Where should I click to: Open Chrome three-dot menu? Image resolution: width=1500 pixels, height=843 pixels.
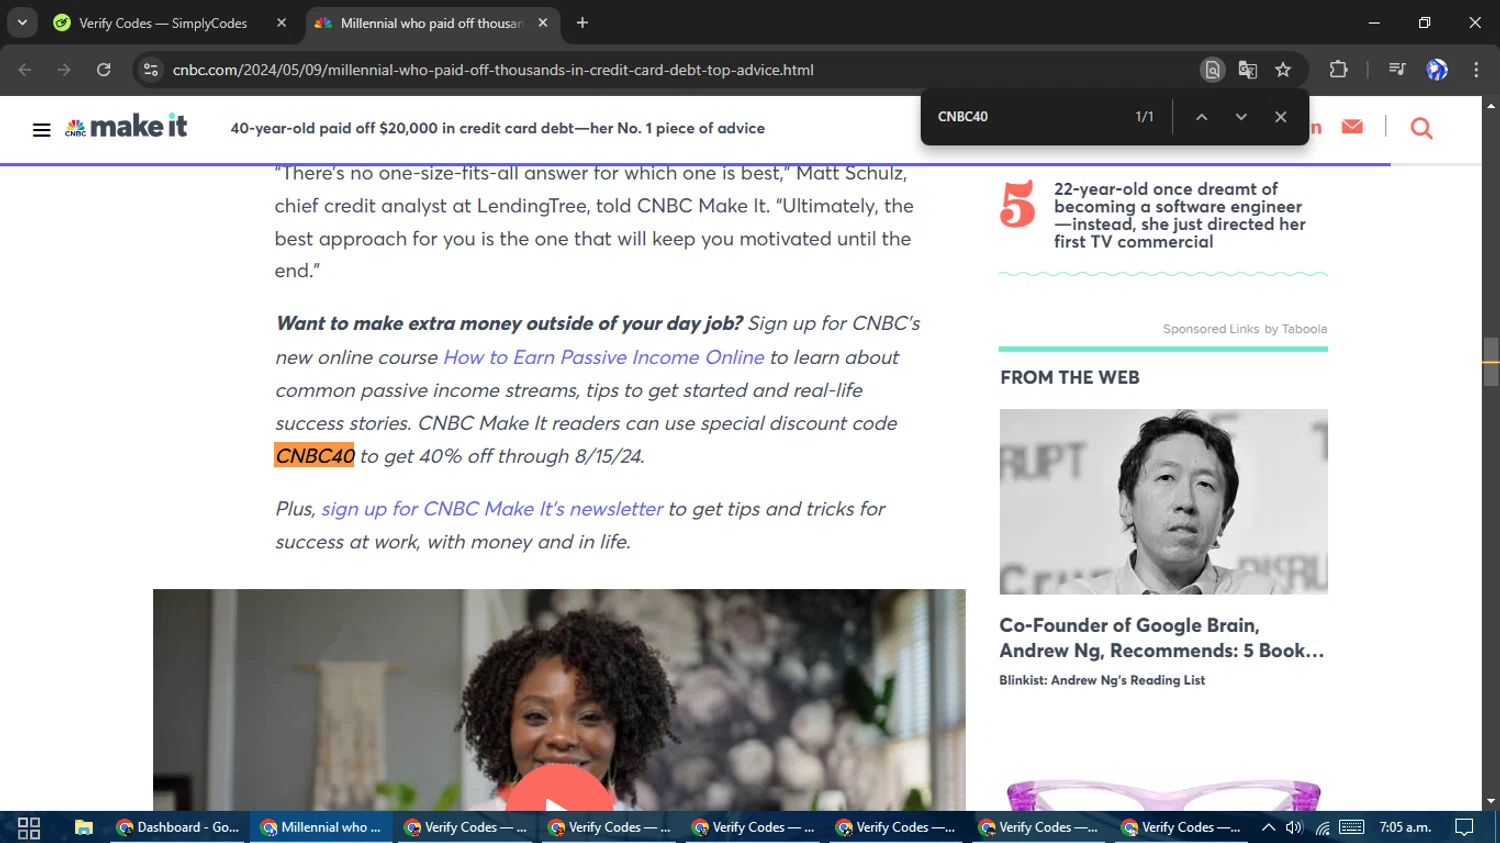(x=1476, y=70)
